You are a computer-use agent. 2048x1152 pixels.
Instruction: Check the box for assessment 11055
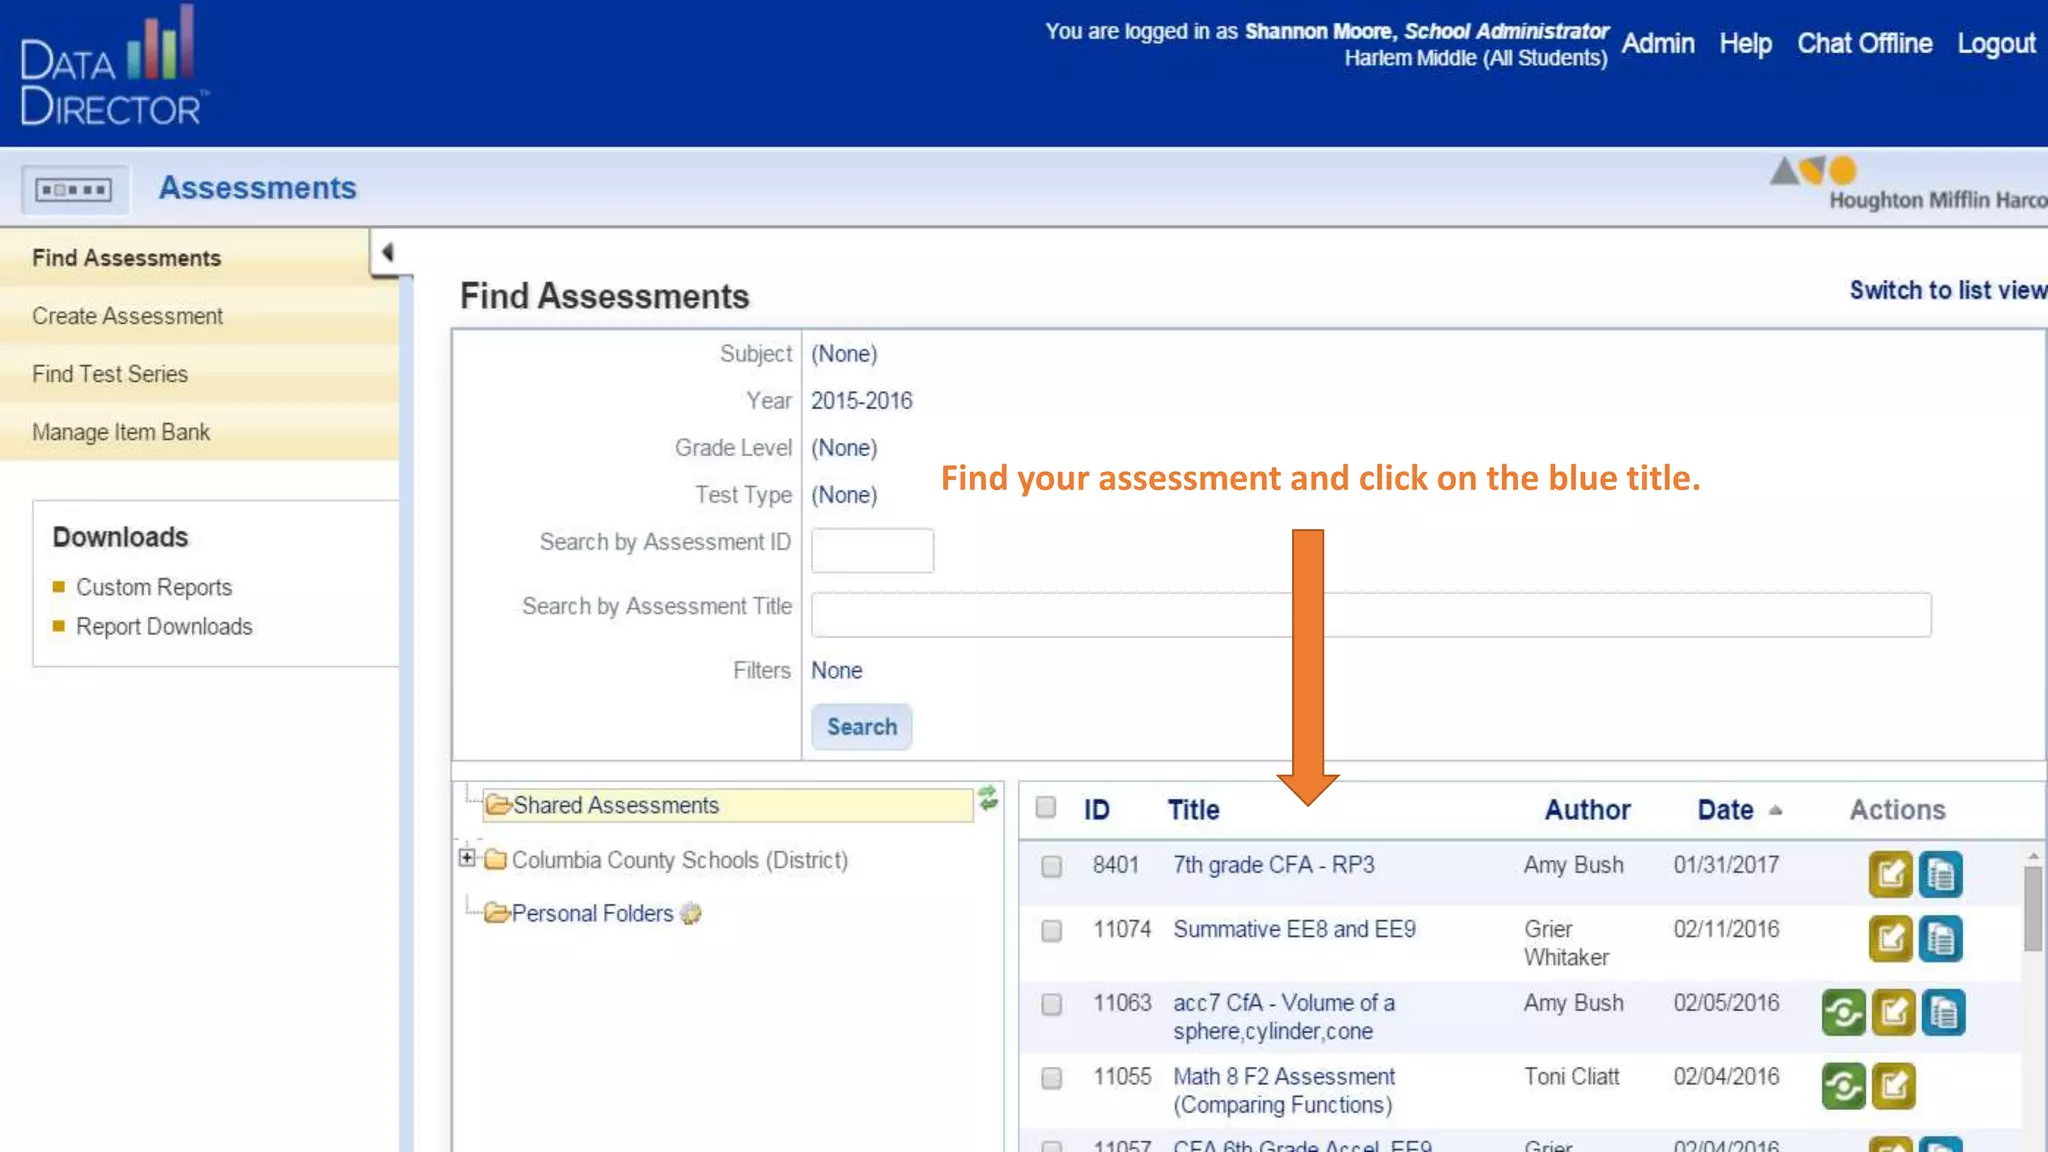click(x=1051, y=1078)
